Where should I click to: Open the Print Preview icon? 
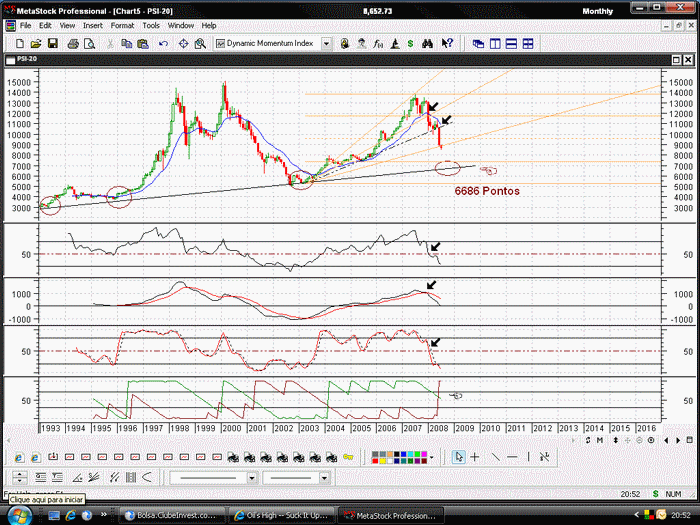click(89, 43)
